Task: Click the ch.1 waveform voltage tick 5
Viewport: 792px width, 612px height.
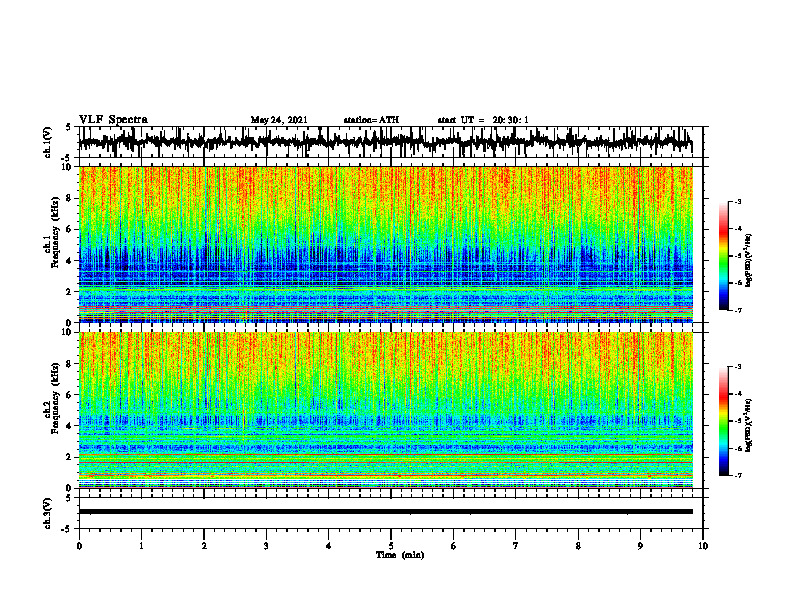Action: [x=69, y=127]
